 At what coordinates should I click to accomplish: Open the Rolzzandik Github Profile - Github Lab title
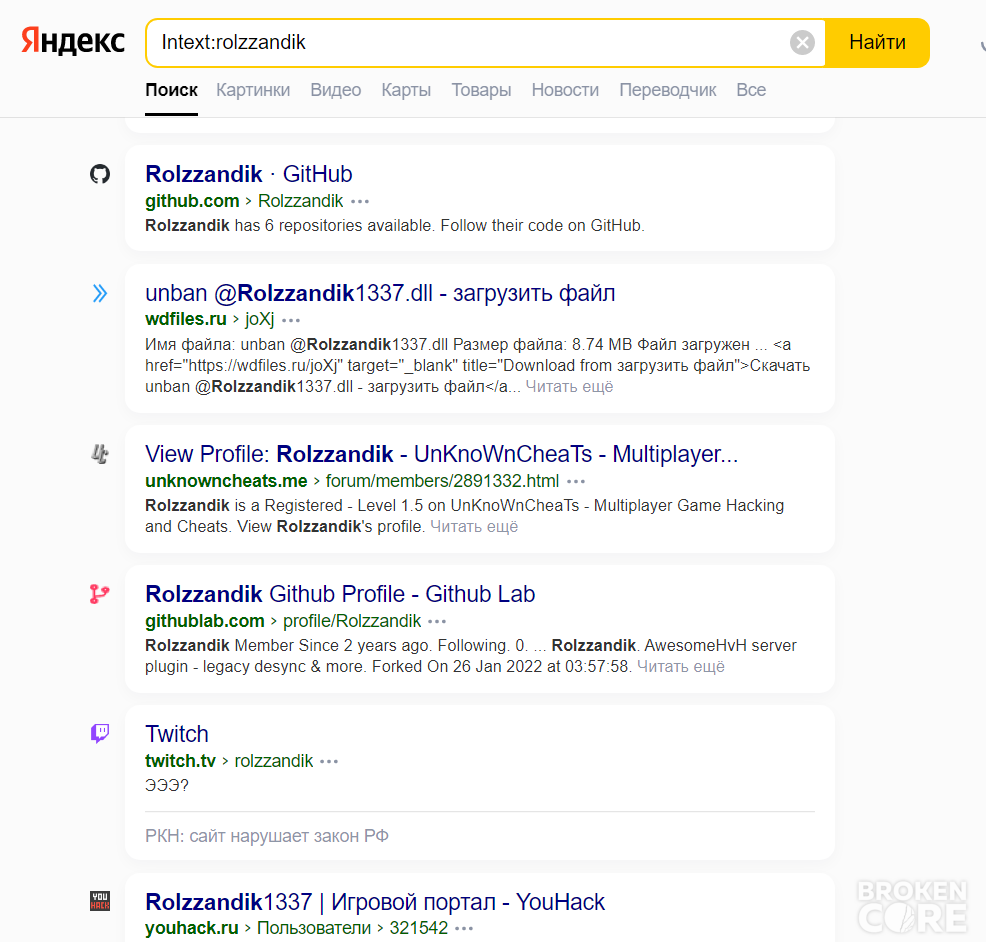click(340, 594)
